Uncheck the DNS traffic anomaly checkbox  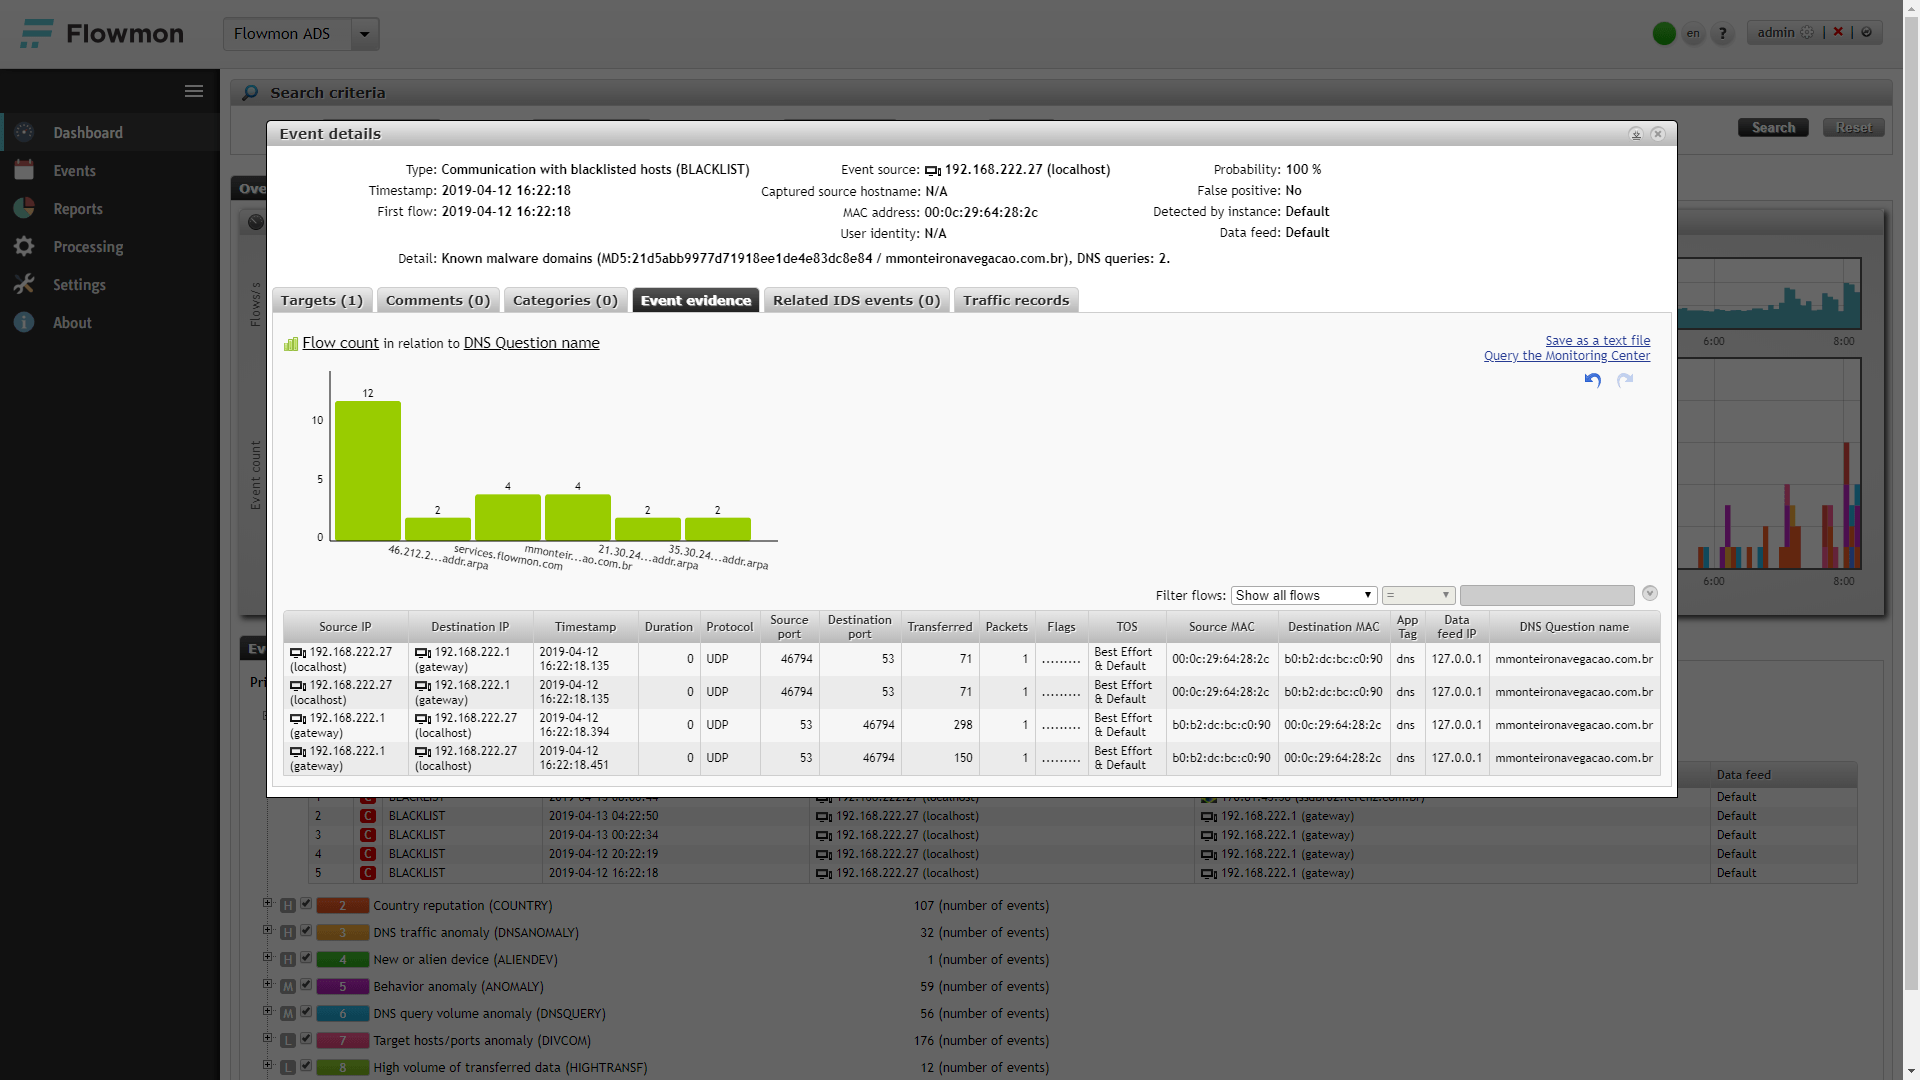point(307,931)
